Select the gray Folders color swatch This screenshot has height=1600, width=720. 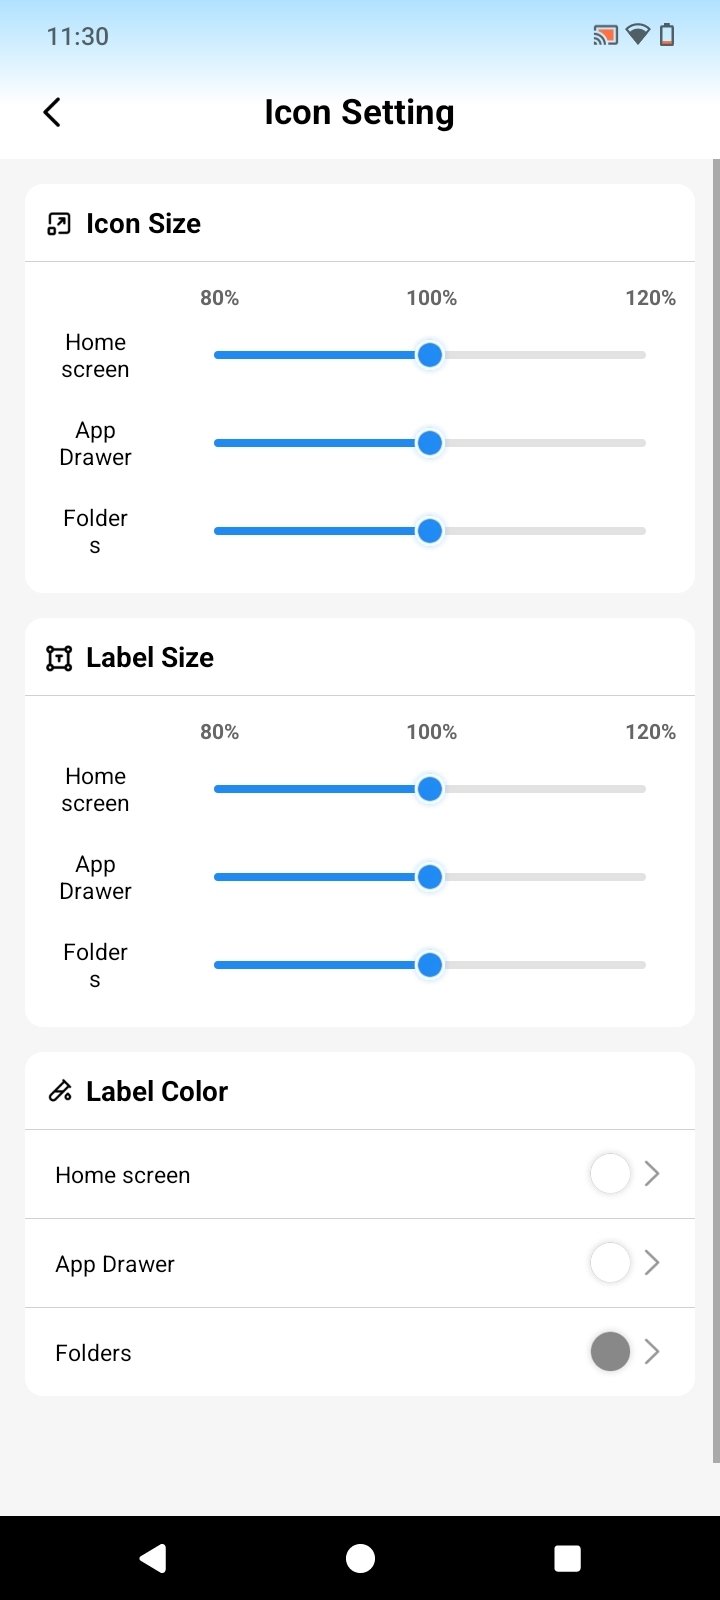[x=610, y=1352]
